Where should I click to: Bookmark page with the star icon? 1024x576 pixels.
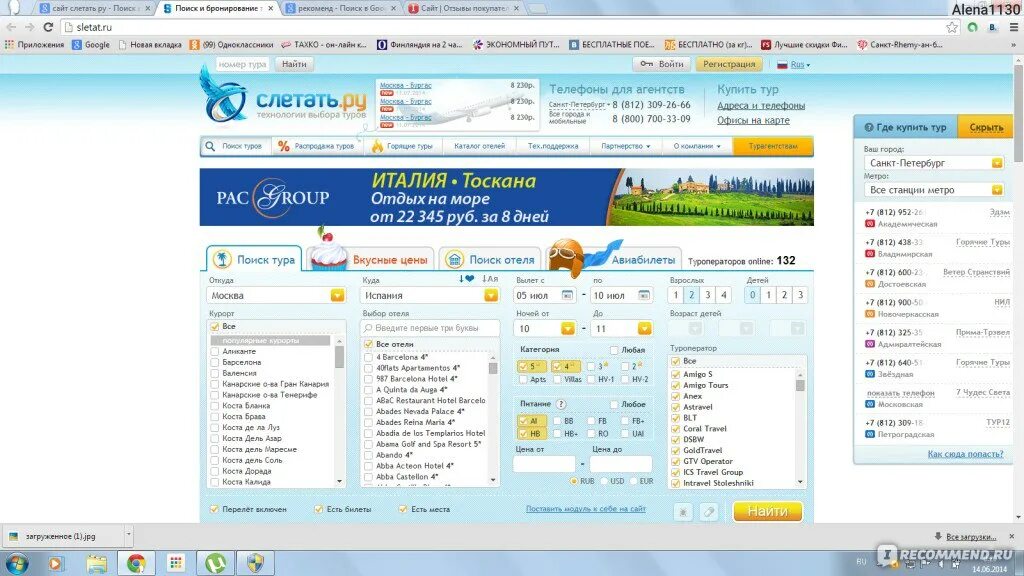coord(952,27)
